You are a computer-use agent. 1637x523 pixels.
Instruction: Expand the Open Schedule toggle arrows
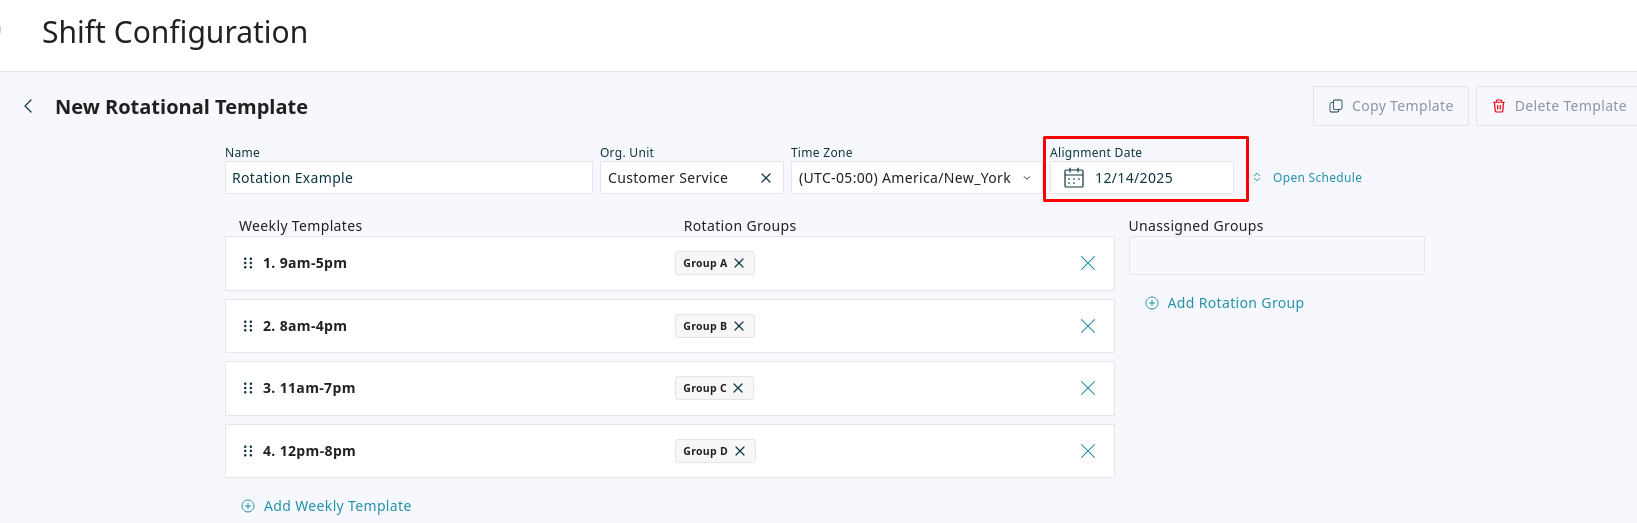click(x=1257, y=178)
